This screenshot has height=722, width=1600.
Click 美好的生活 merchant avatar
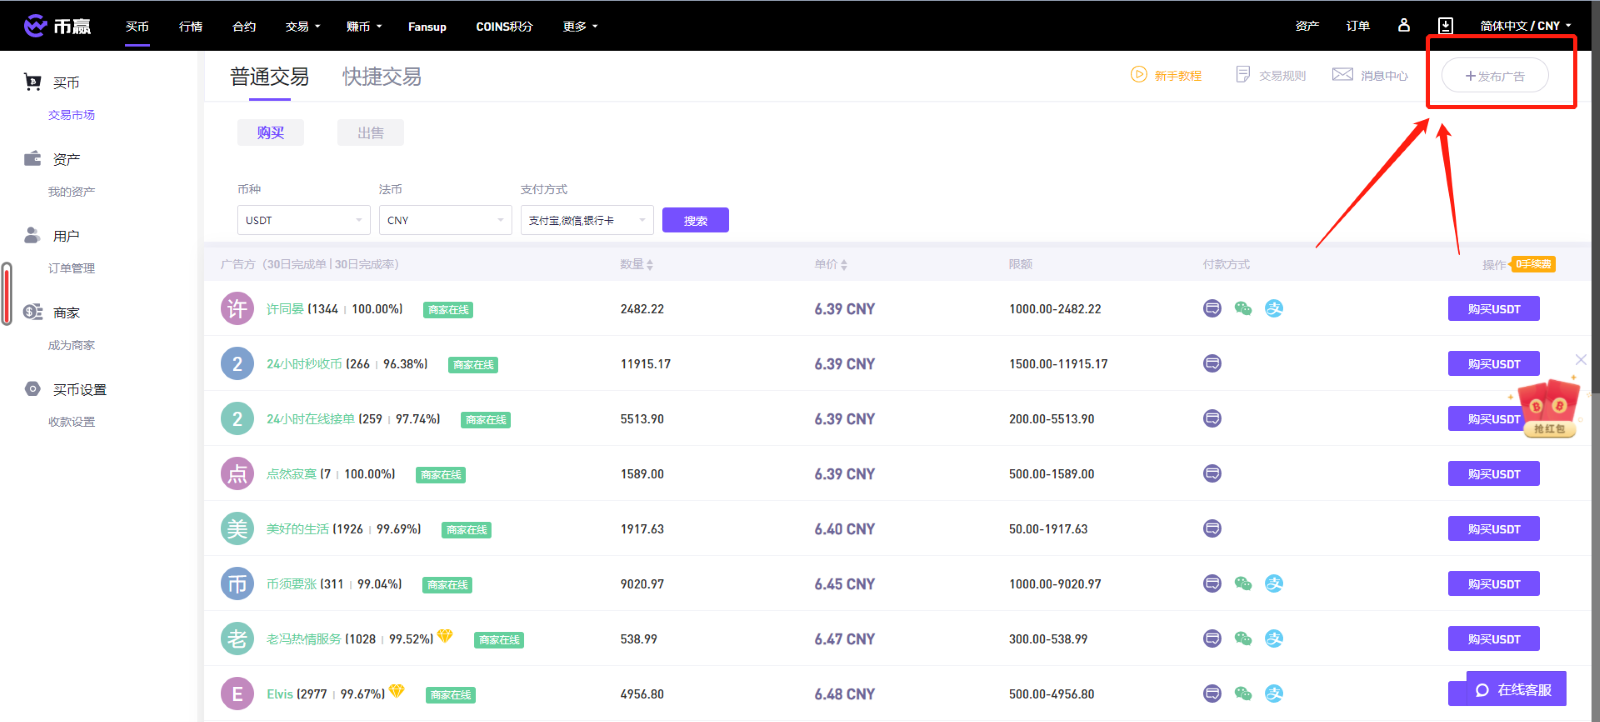pos(237,529)
